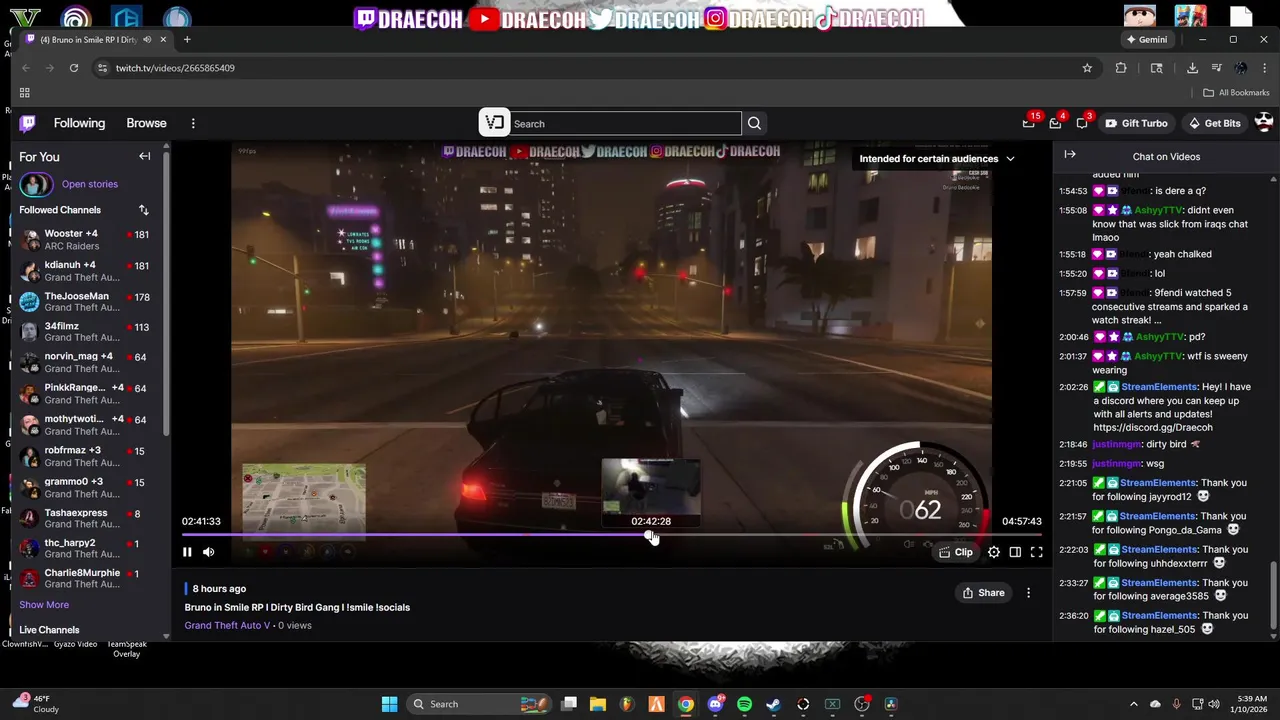1280x720 pixels.
Task: Open whispers icon with 3 badge
Action: tap(1083, 123)
